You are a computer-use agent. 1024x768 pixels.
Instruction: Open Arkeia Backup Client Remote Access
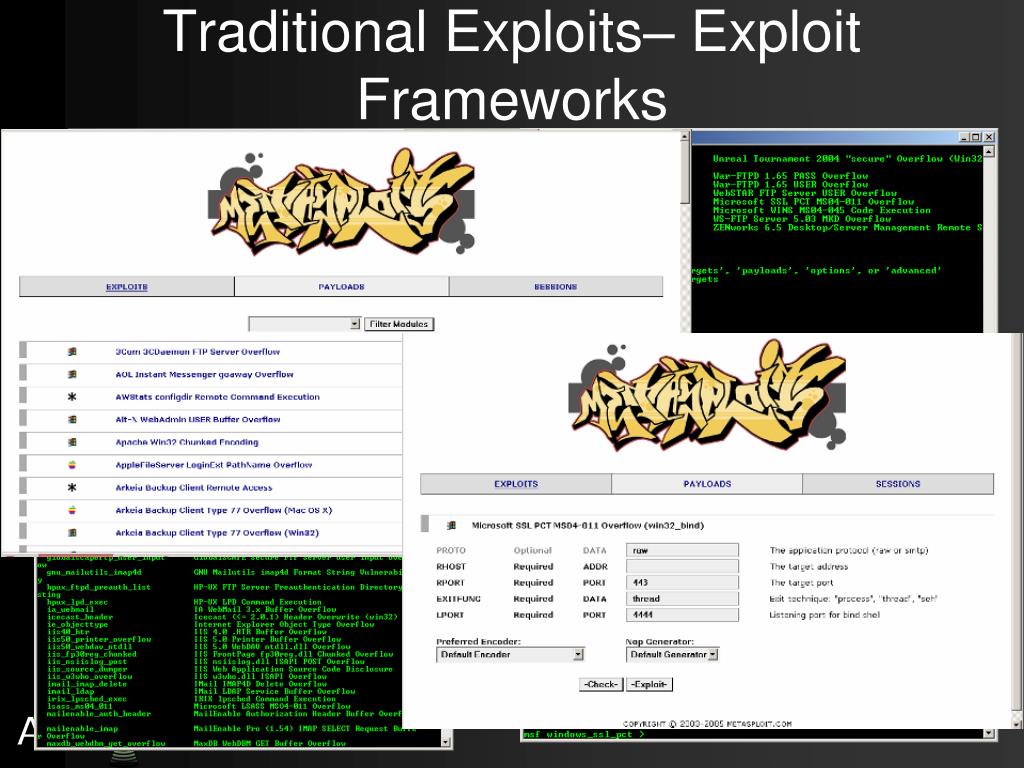(x=193, y=487)
